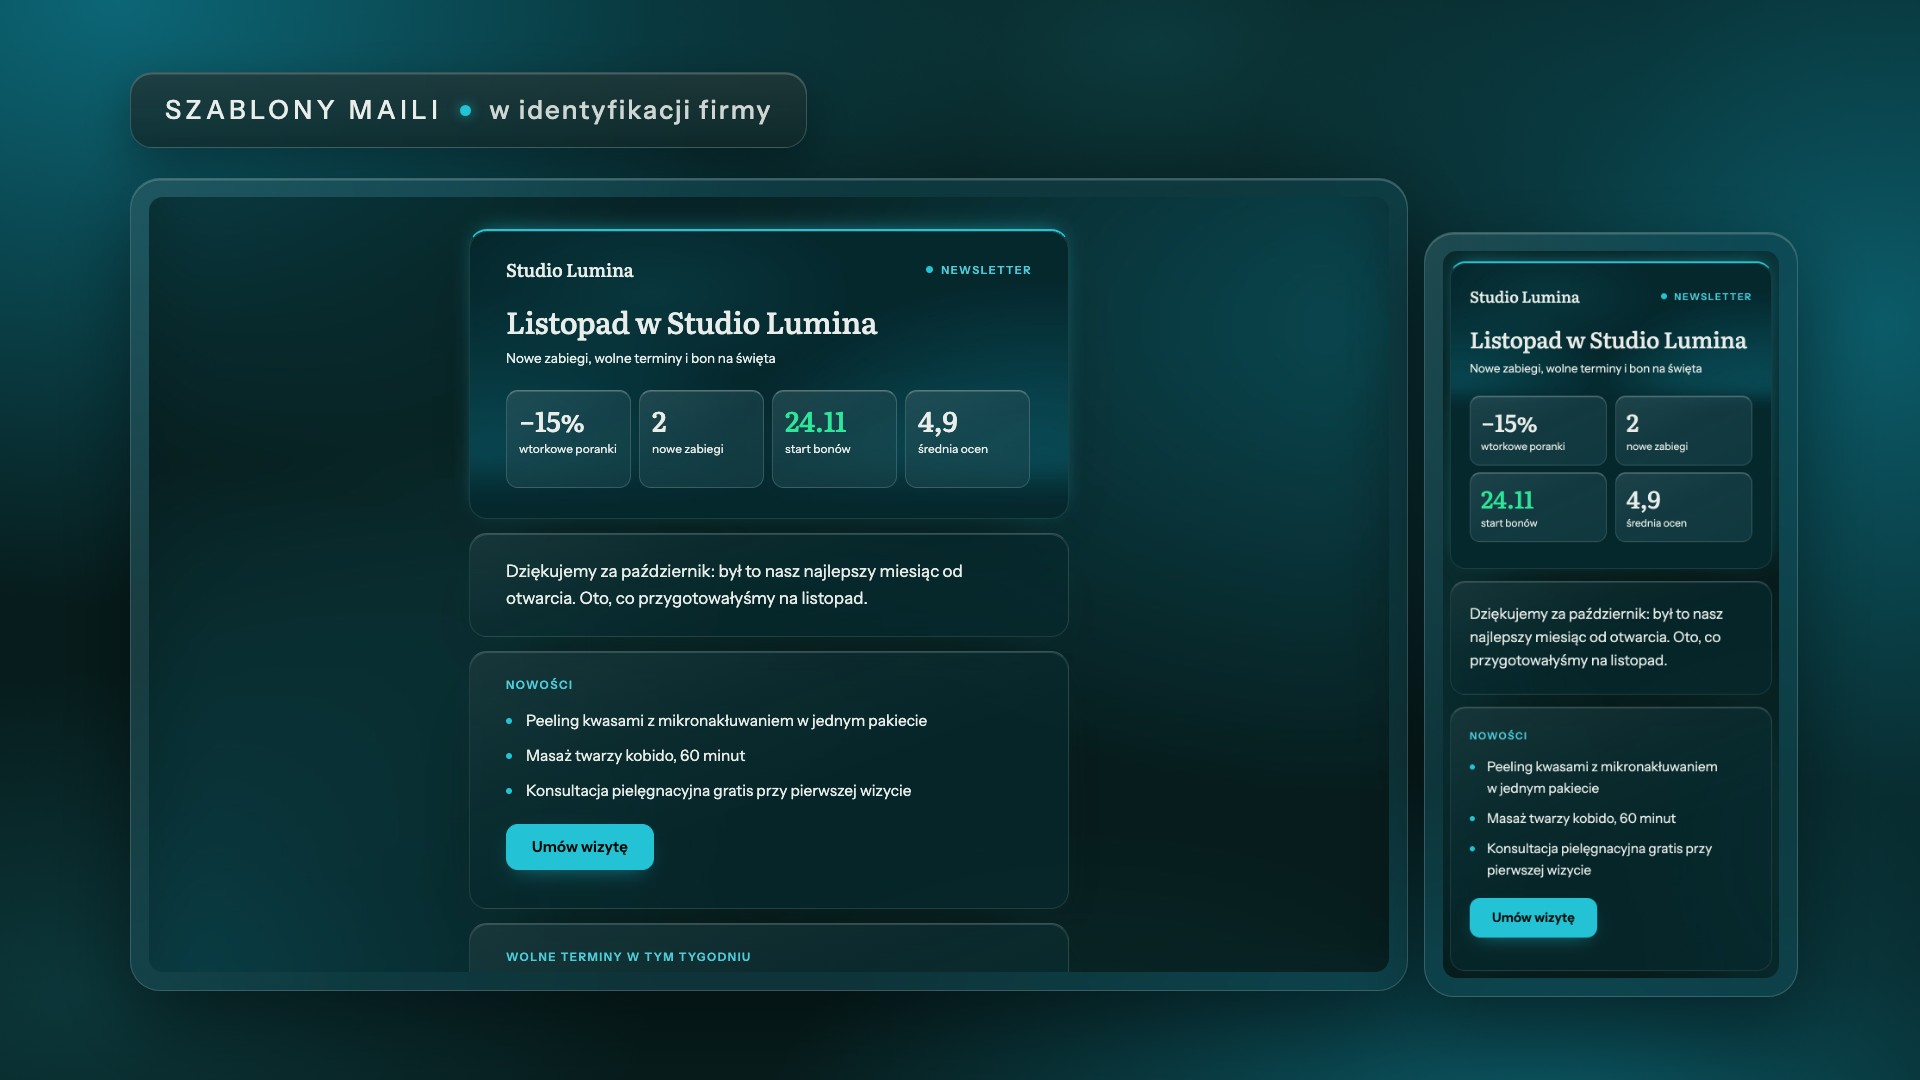Click mobile subtitle 'Nowe zabiegi, wolne terminy i bon na święta'
1920x1080 pixels.
(x=1585, y=369)
